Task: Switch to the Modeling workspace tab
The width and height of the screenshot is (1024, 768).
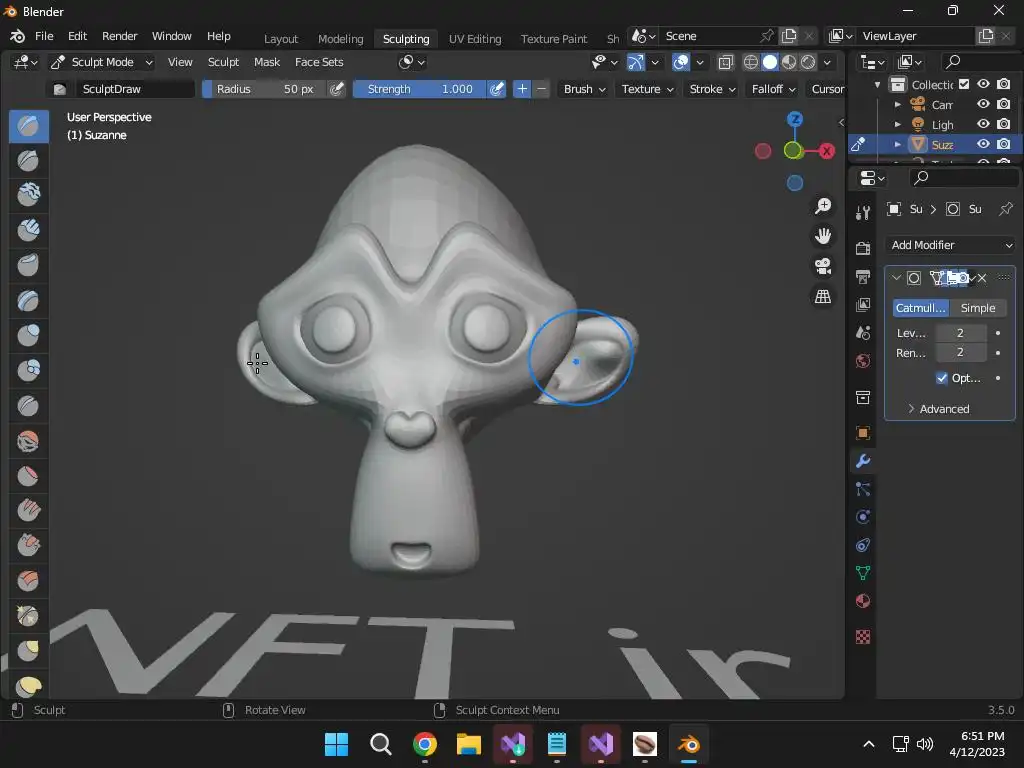Action: click(340, 39)
